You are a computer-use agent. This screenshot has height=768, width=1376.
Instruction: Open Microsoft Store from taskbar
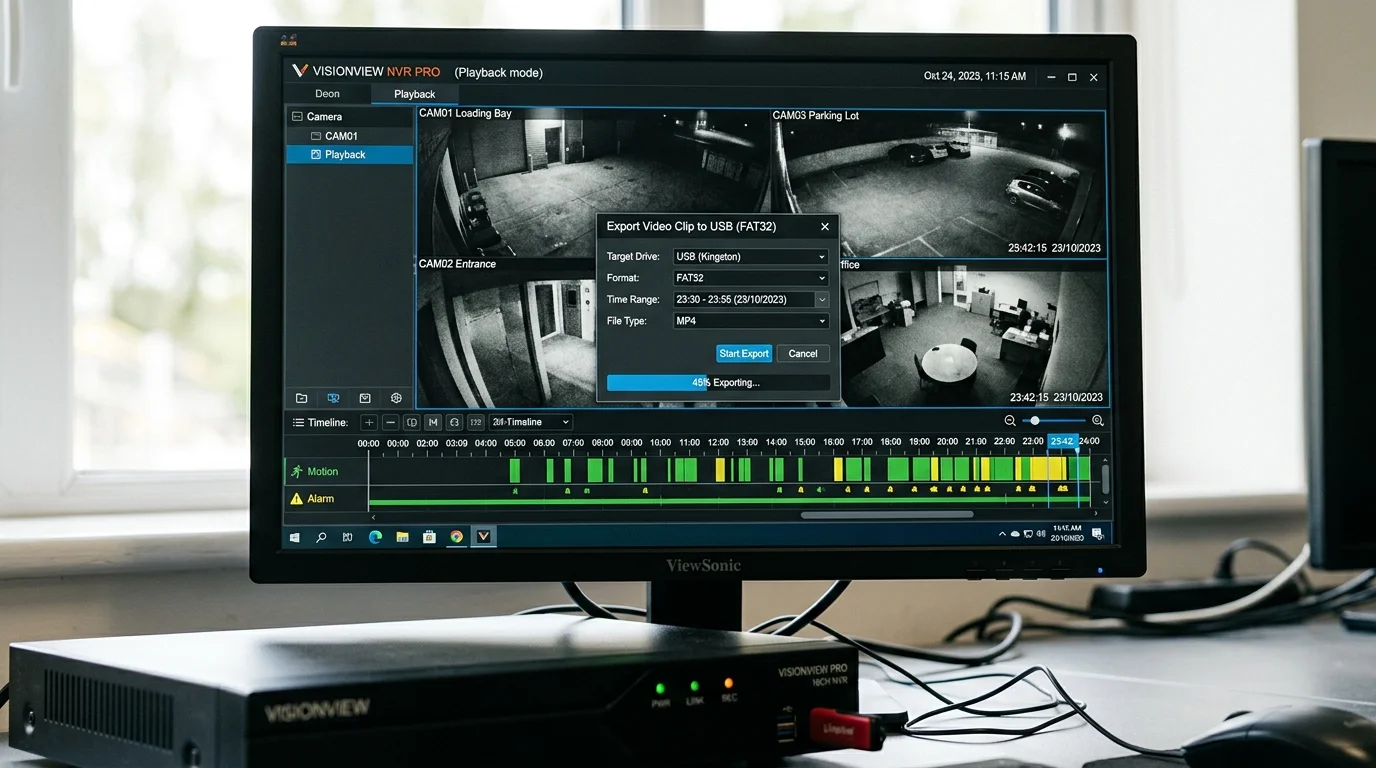pyautogui.click(x=429, y=537)
